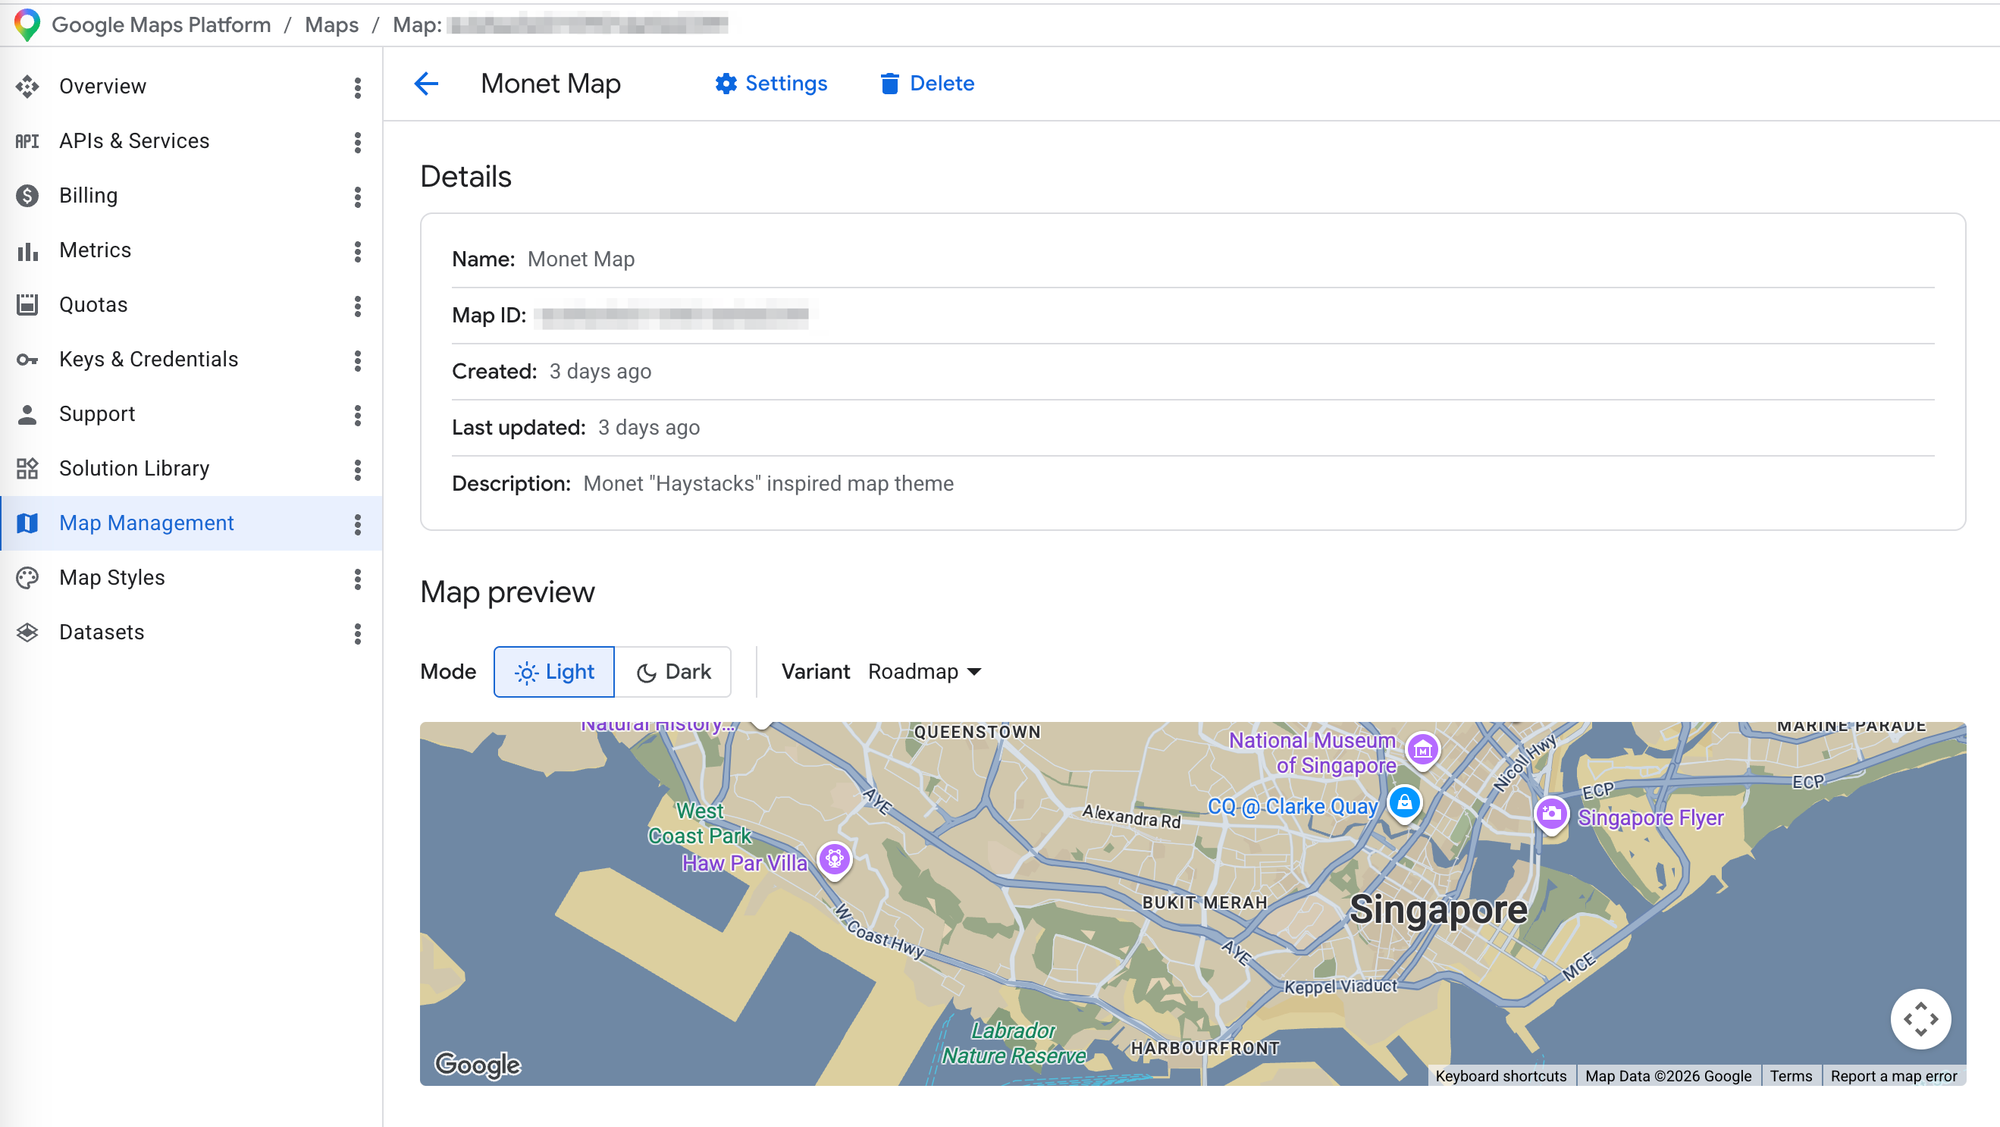Click the Quotas icon in sidebar
This screenshot has height=1127, width=2000.
(x=28, y=305)
